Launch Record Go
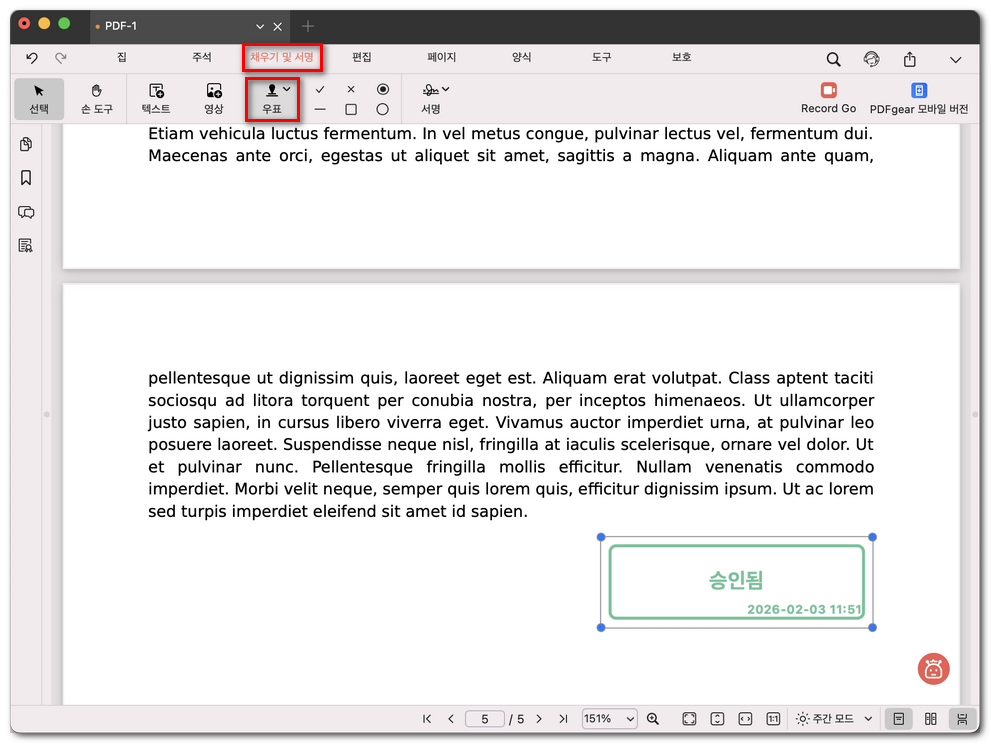Screen dimensions: 991x744 pos(828,98)
